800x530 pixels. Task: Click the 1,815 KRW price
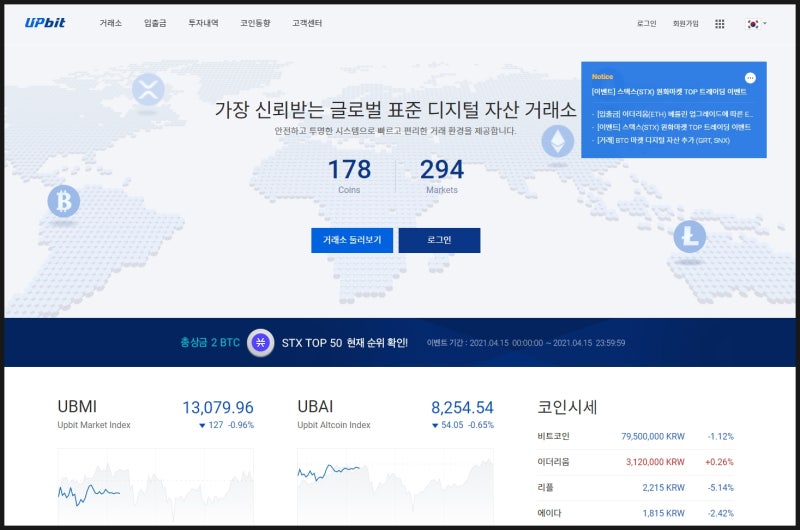click(663, 513)
